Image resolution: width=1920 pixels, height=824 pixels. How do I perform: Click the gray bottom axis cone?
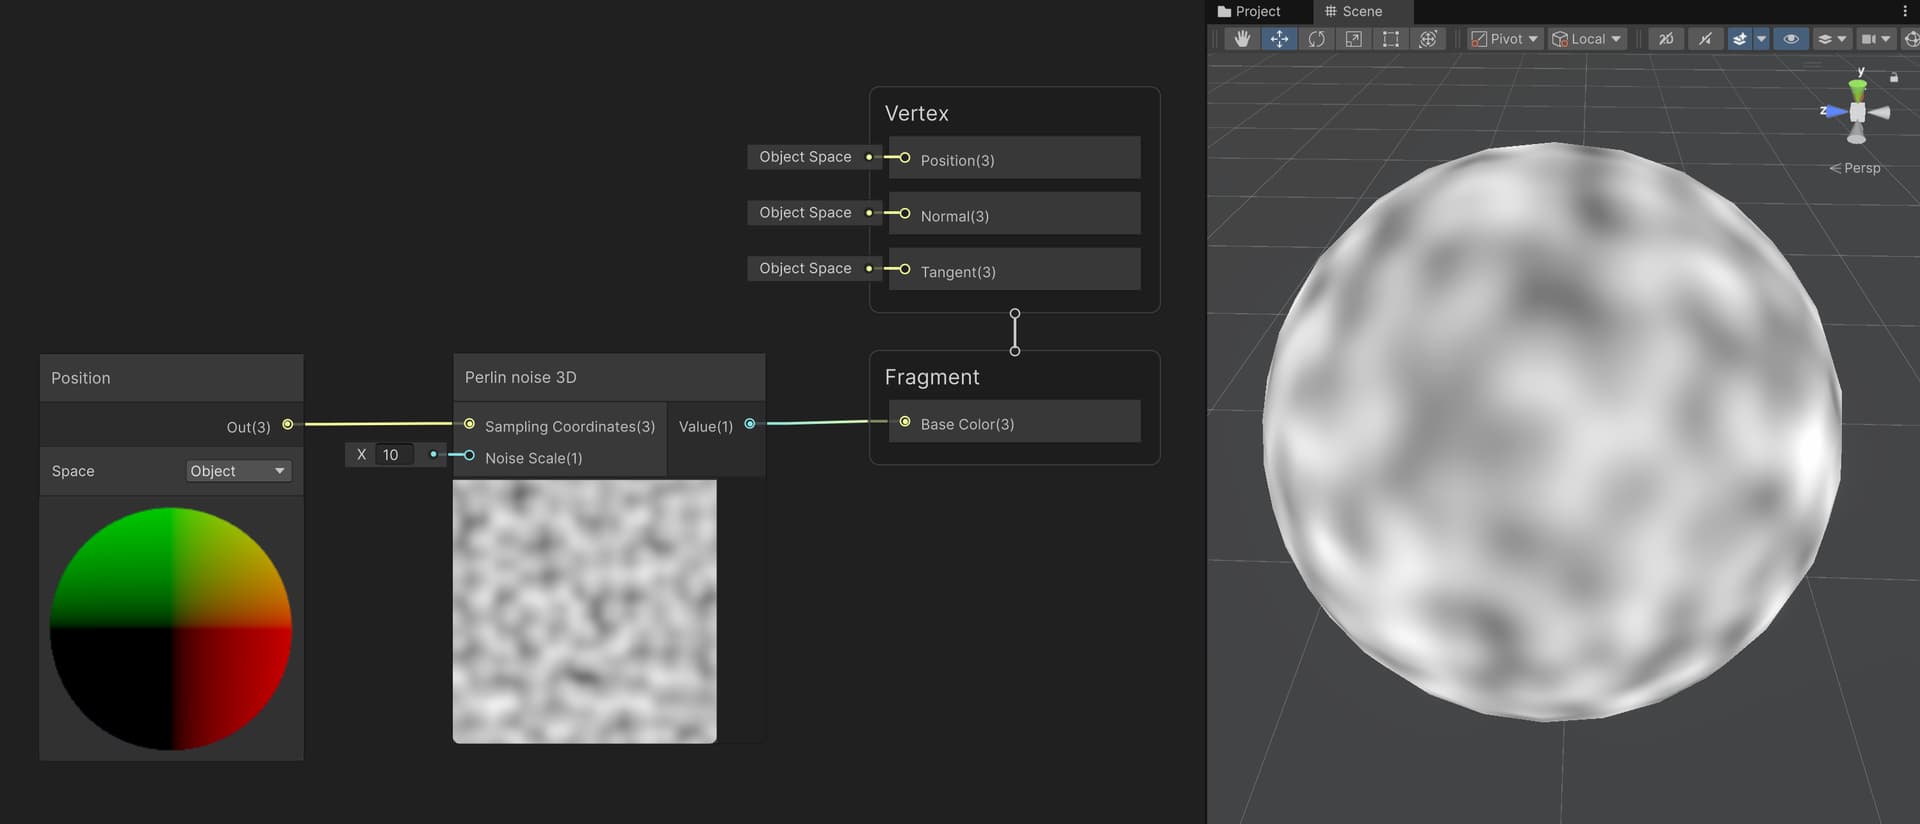point(1857,134)
